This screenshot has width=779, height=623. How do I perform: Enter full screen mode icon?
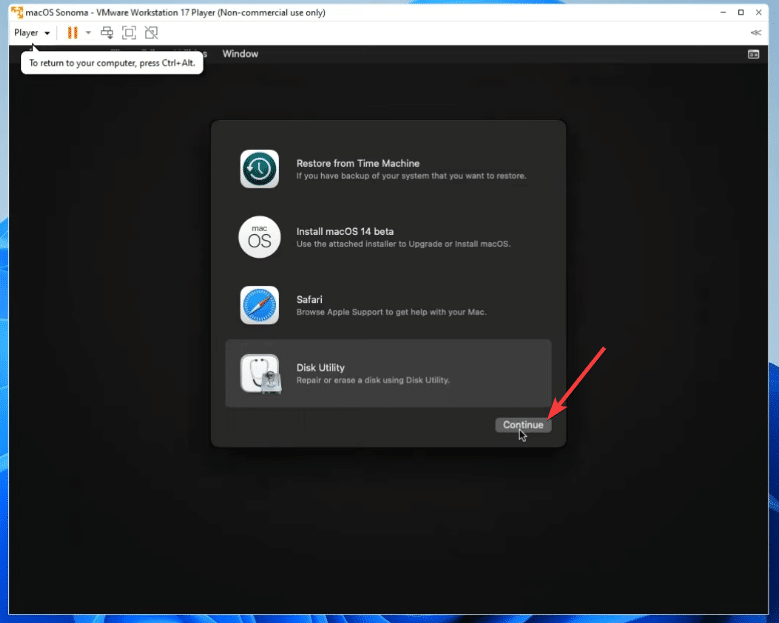129,33
